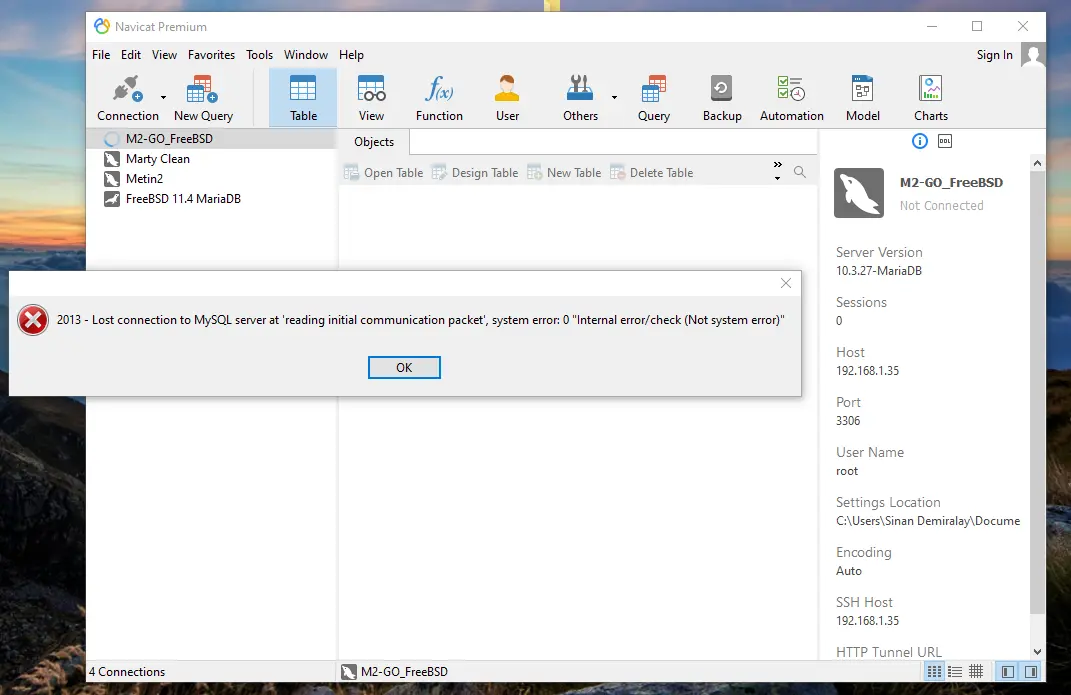Click the info panel scroll up arrow
The height and width of the screenshot is (695, 1071).
point(1037,163)
